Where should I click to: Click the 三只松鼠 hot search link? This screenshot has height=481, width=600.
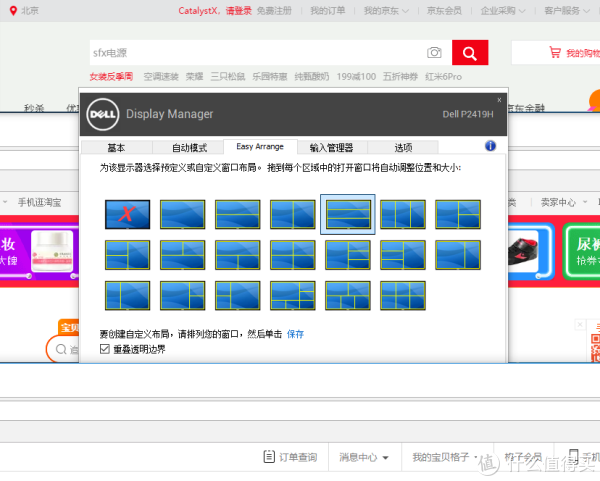228,77
